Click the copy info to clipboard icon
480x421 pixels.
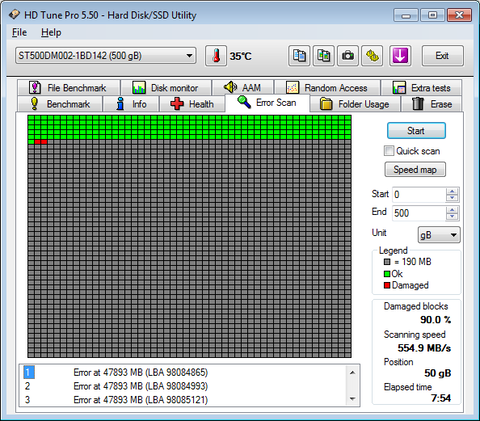point(299,56)
